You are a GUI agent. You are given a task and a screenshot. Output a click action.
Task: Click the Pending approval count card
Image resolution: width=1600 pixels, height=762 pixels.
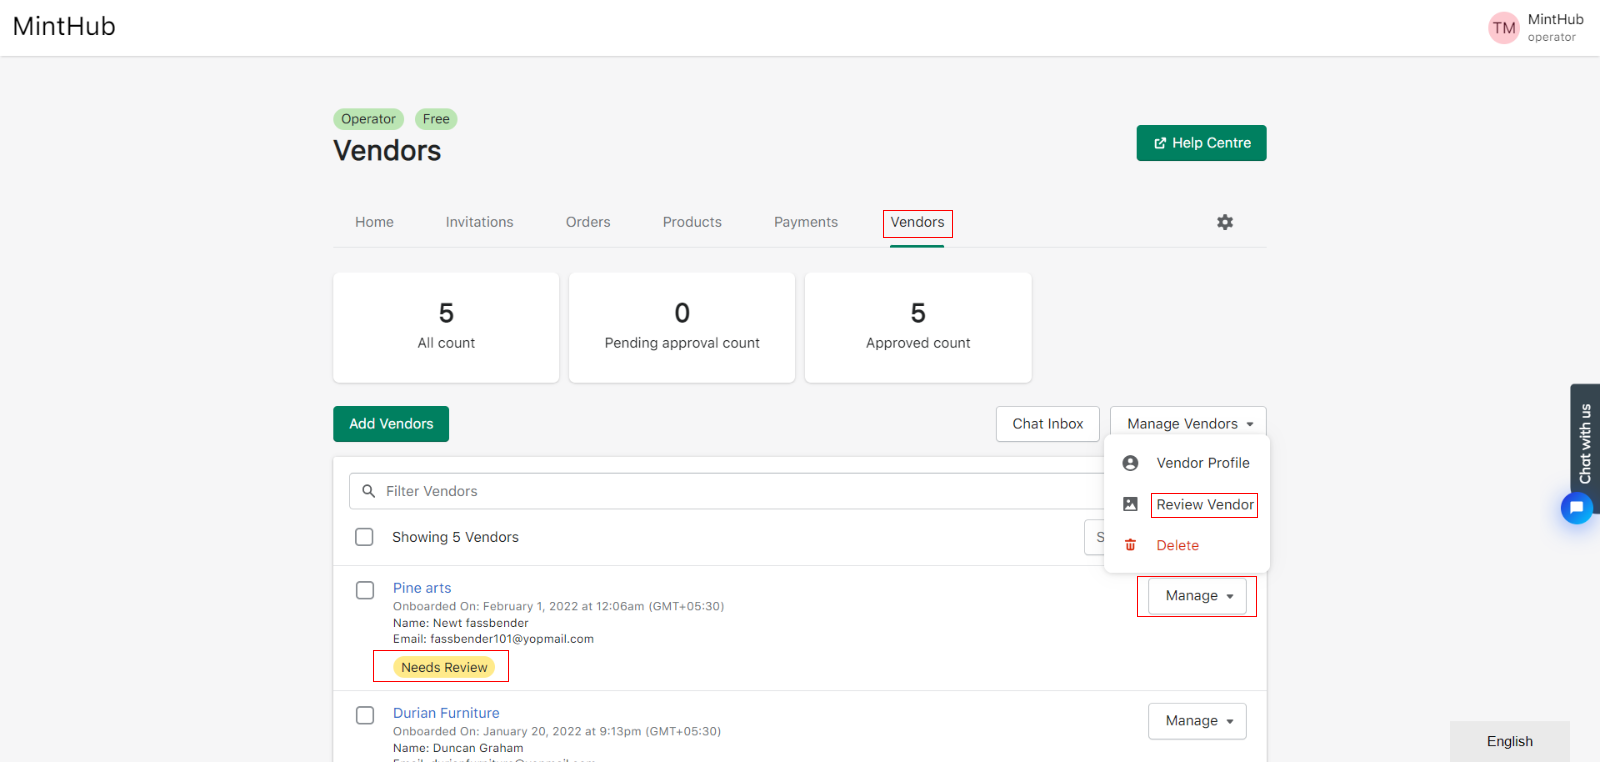click(682, 327)
